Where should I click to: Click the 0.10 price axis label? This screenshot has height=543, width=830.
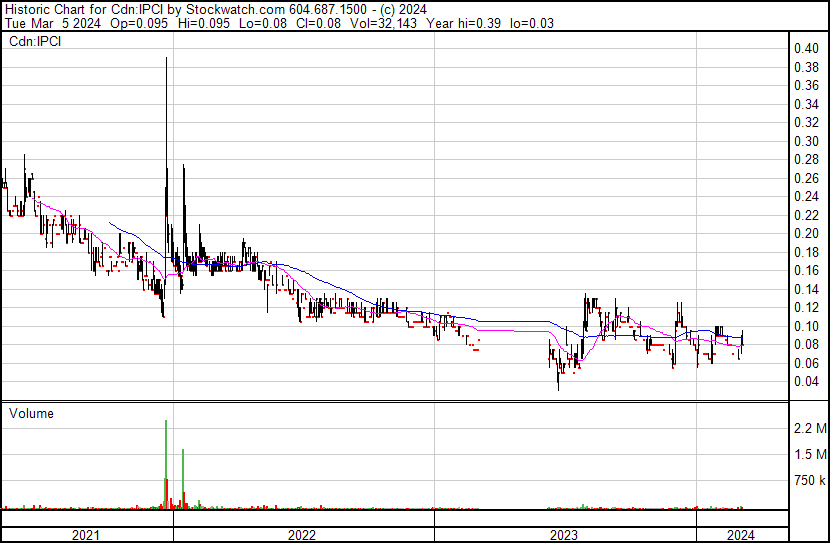tap(806, 326)
